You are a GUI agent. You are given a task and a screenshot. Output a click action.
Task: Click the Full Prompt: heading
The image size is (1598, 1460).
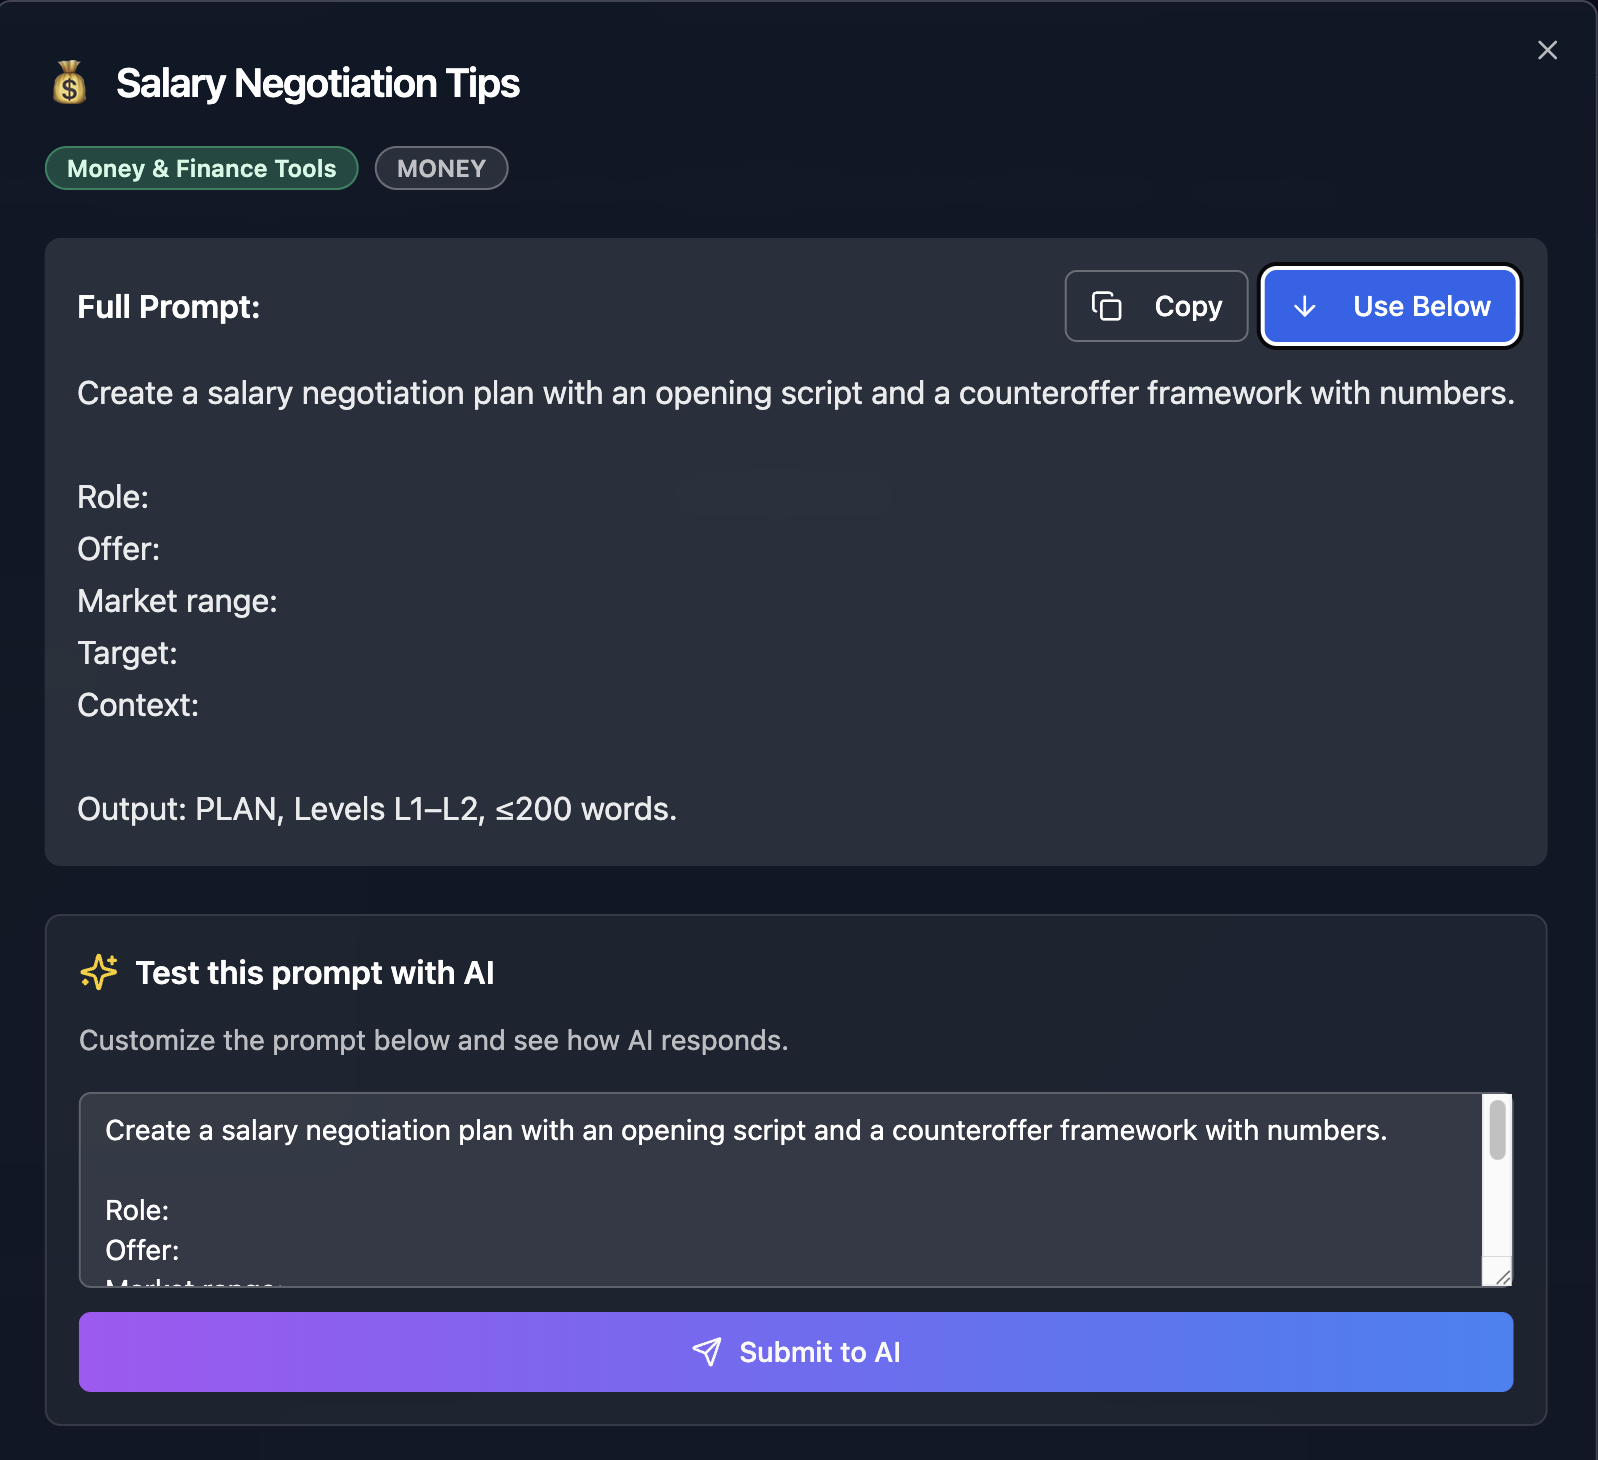point(168,306)
